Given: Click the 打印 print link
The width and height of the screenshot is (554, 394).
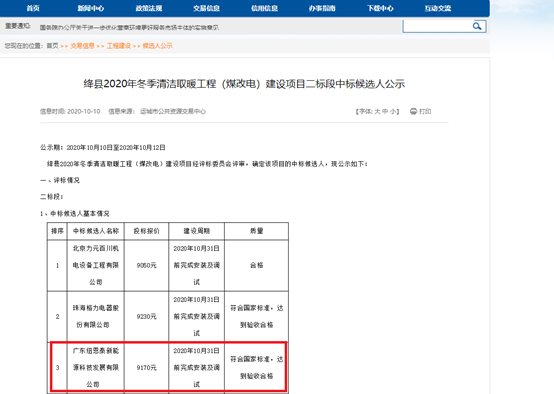Looking at the screenshot, I should tap(425, 112).
